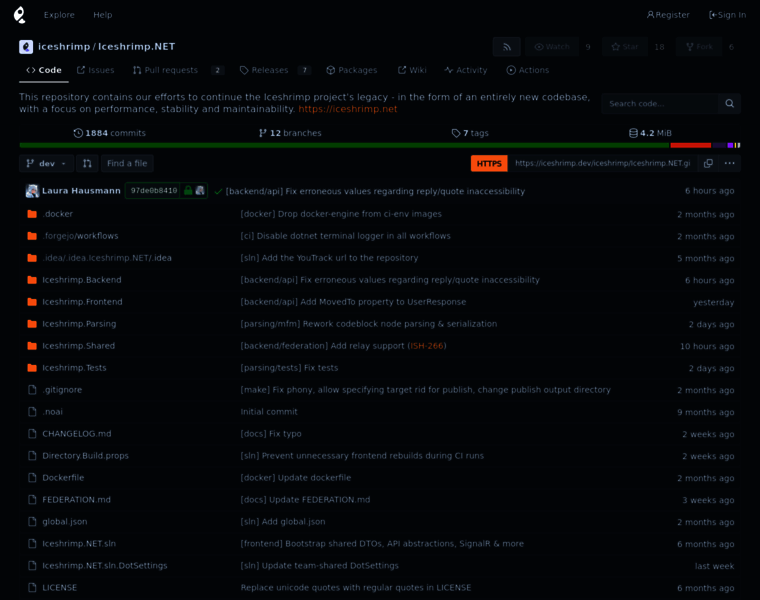Image resolution: width=760 pixels, height=600 pixels.
Task: Select the HTTPS clone button
Action: click(489, 163)
